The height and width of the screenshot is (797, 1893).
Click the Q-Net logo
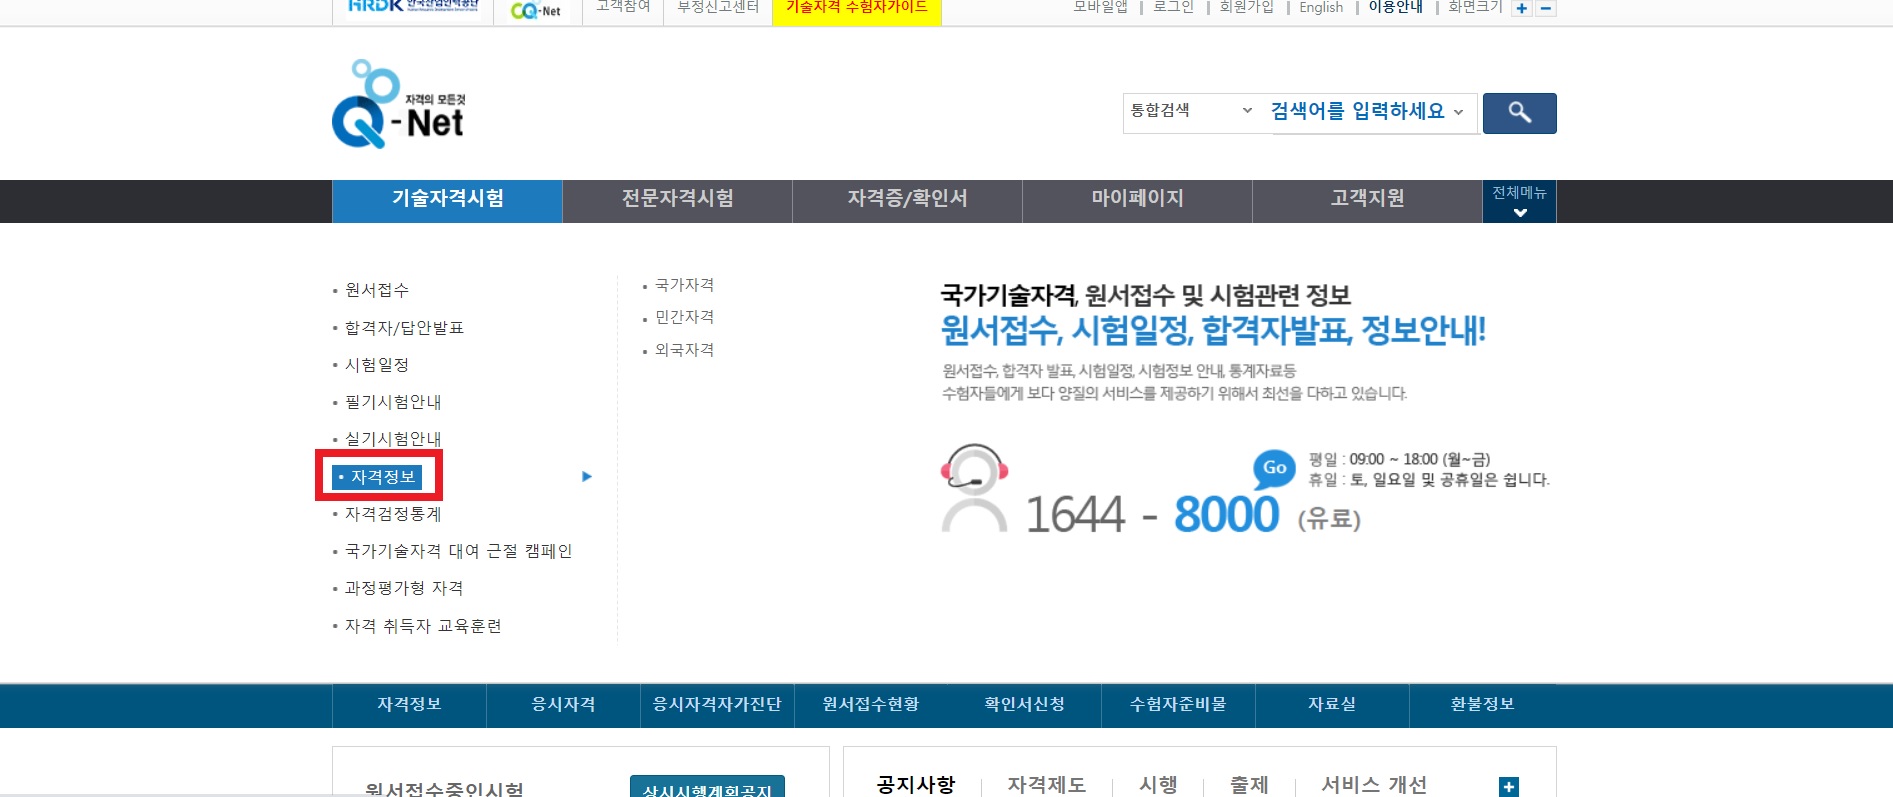[398, 104]
